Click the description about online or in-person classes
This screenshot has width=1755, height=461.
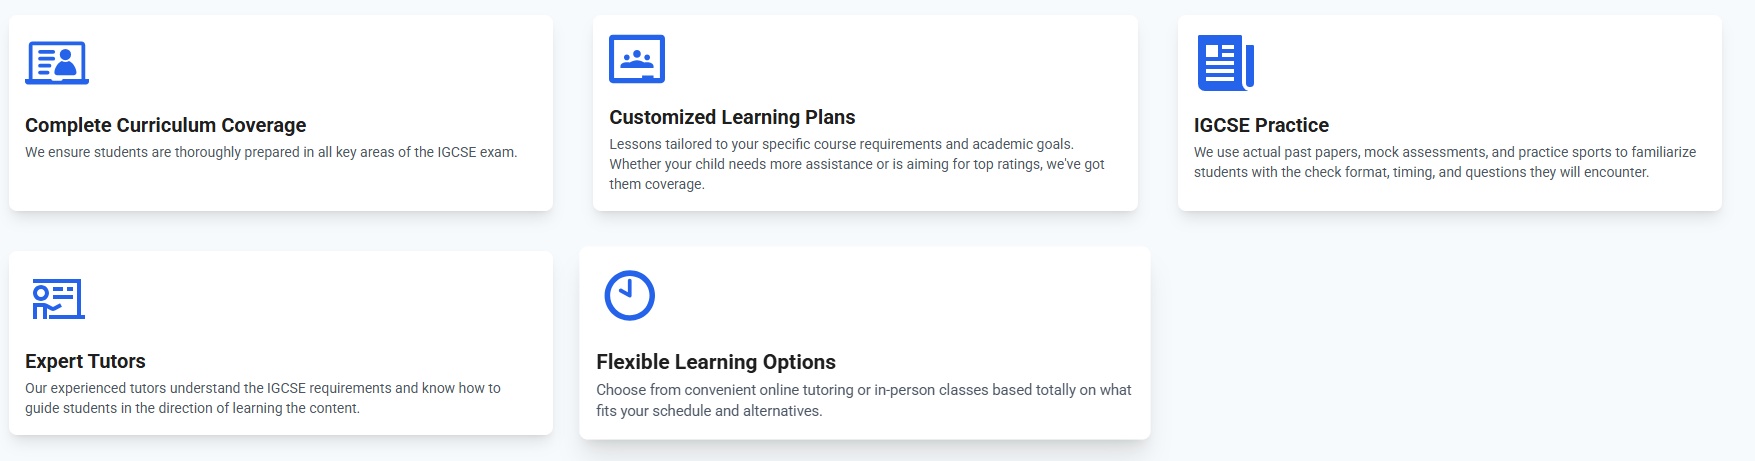point(864,390)
